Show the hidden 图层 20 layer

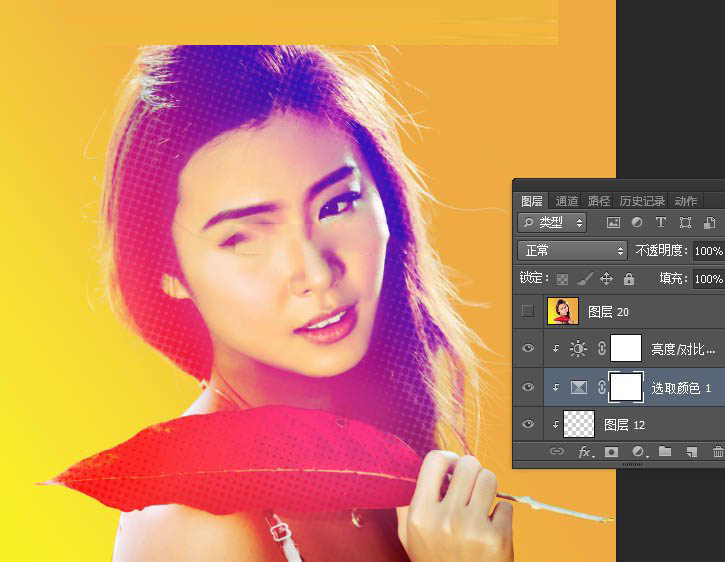(528, 311)
